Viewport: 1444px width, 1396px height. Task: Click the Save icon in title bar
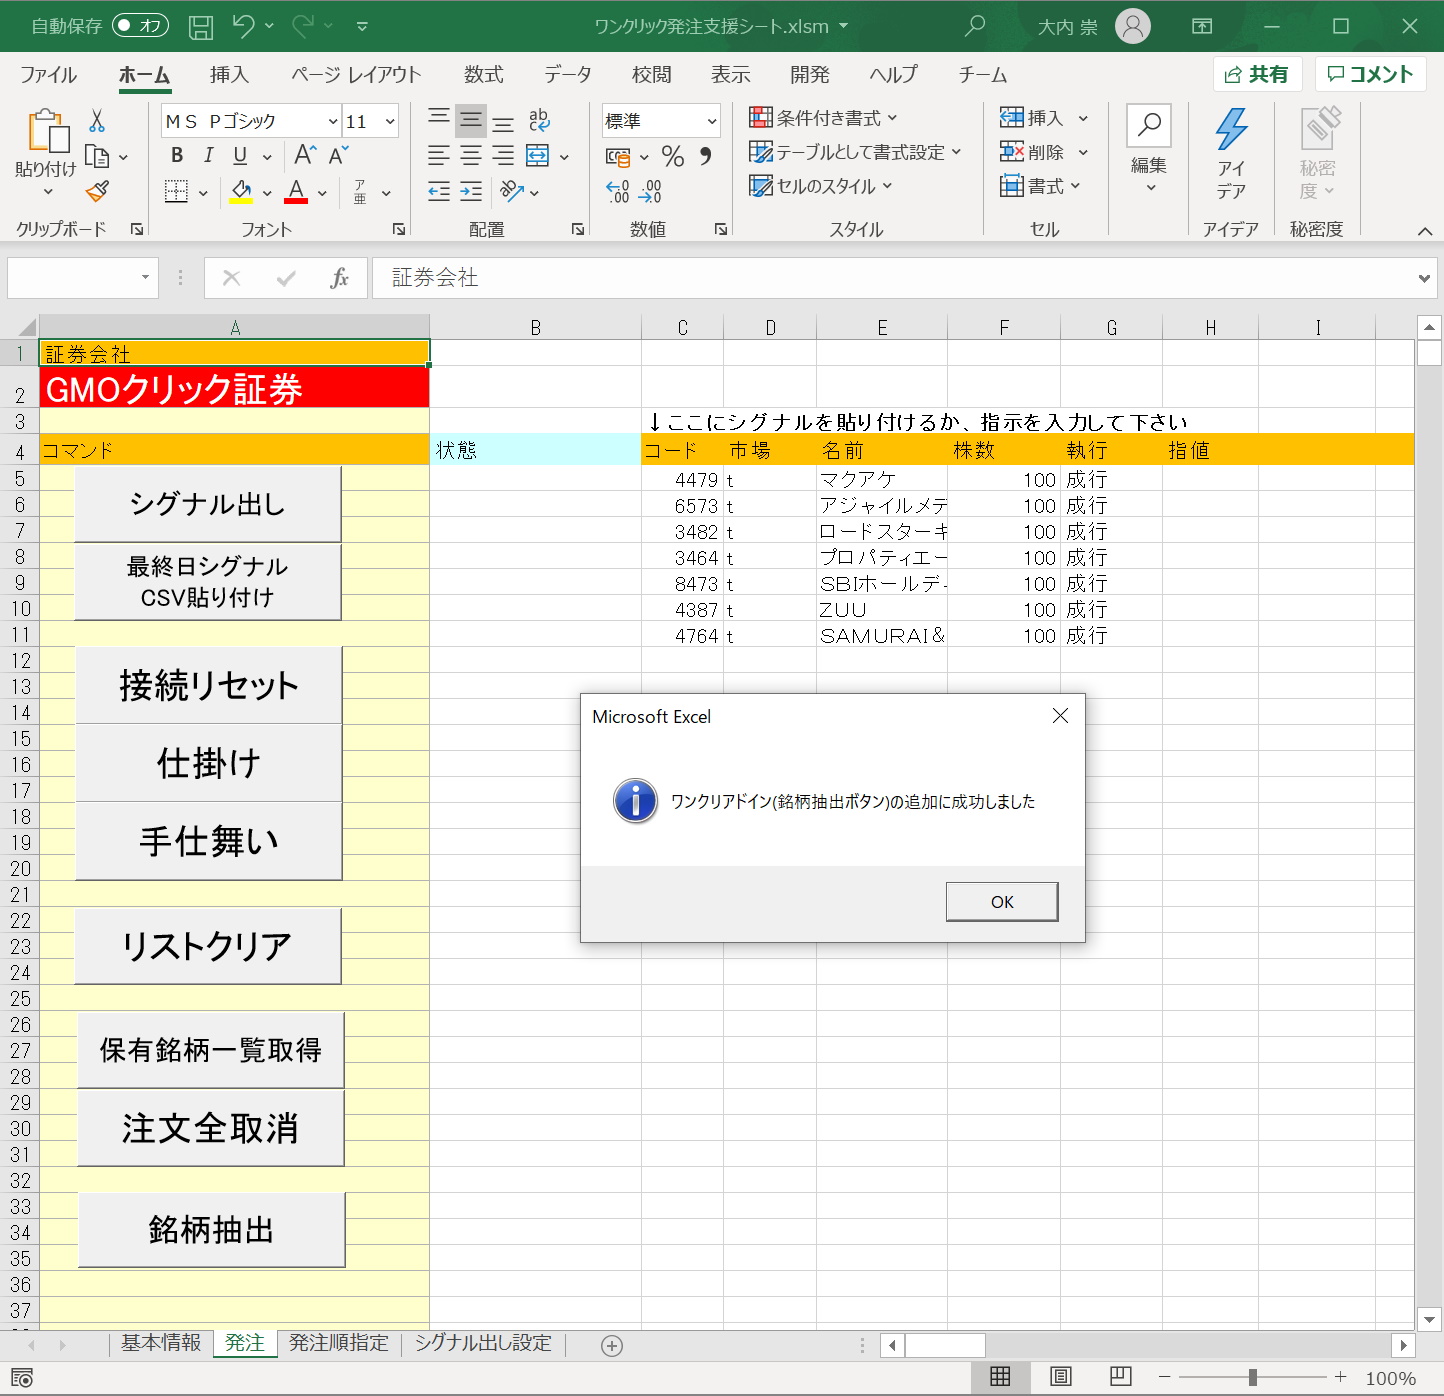201,26
